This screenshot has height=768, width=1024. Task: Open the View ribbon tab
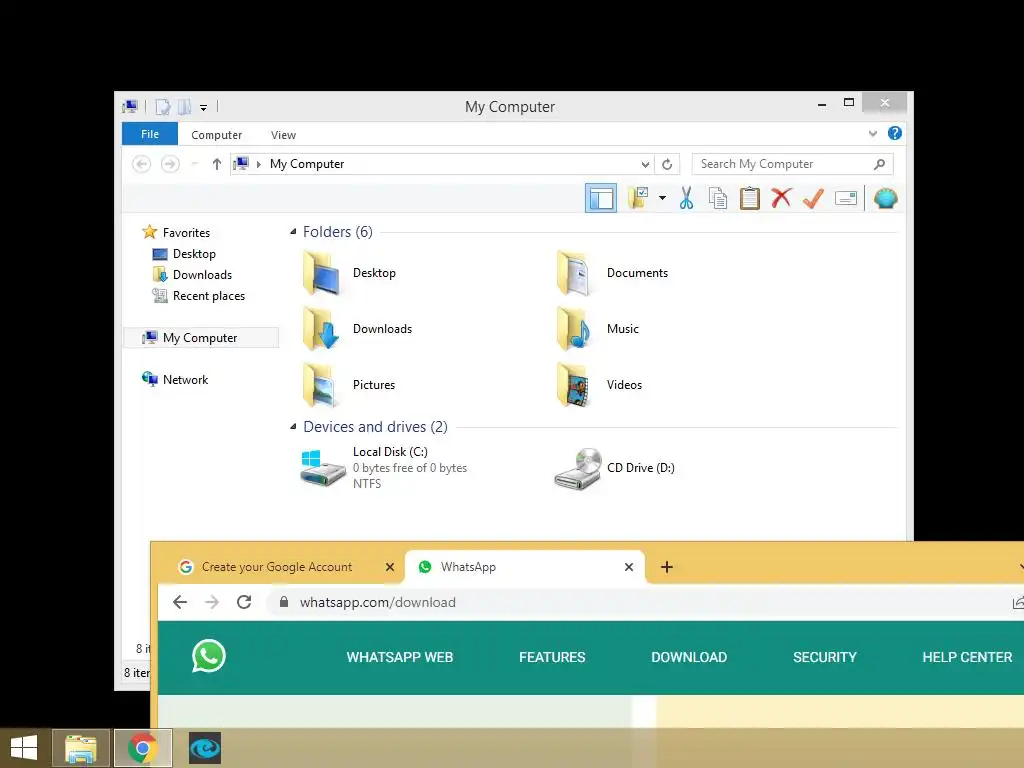tap(283, 135)
